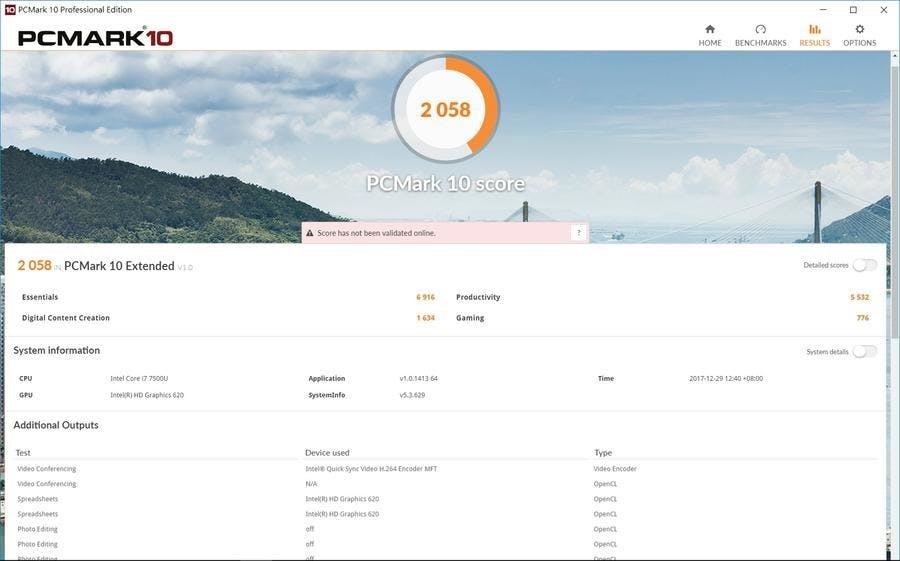Click the scrollbar up arrow
This screenshot has height=561, width=900.
point(893,57)
